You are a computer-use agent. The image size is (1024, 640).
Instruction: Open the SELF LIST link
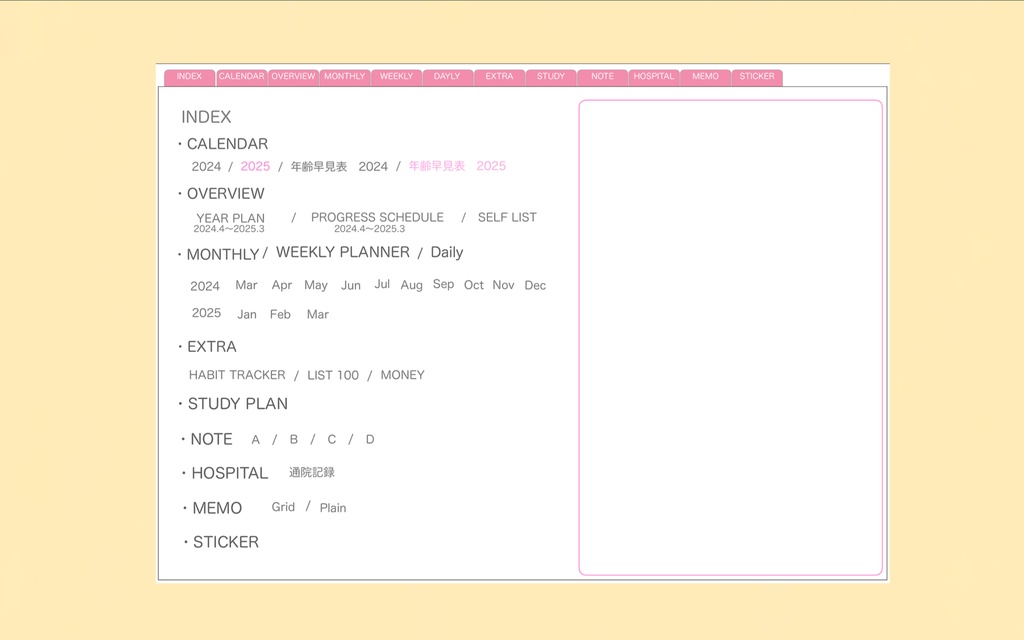click(x=507, y=217)
